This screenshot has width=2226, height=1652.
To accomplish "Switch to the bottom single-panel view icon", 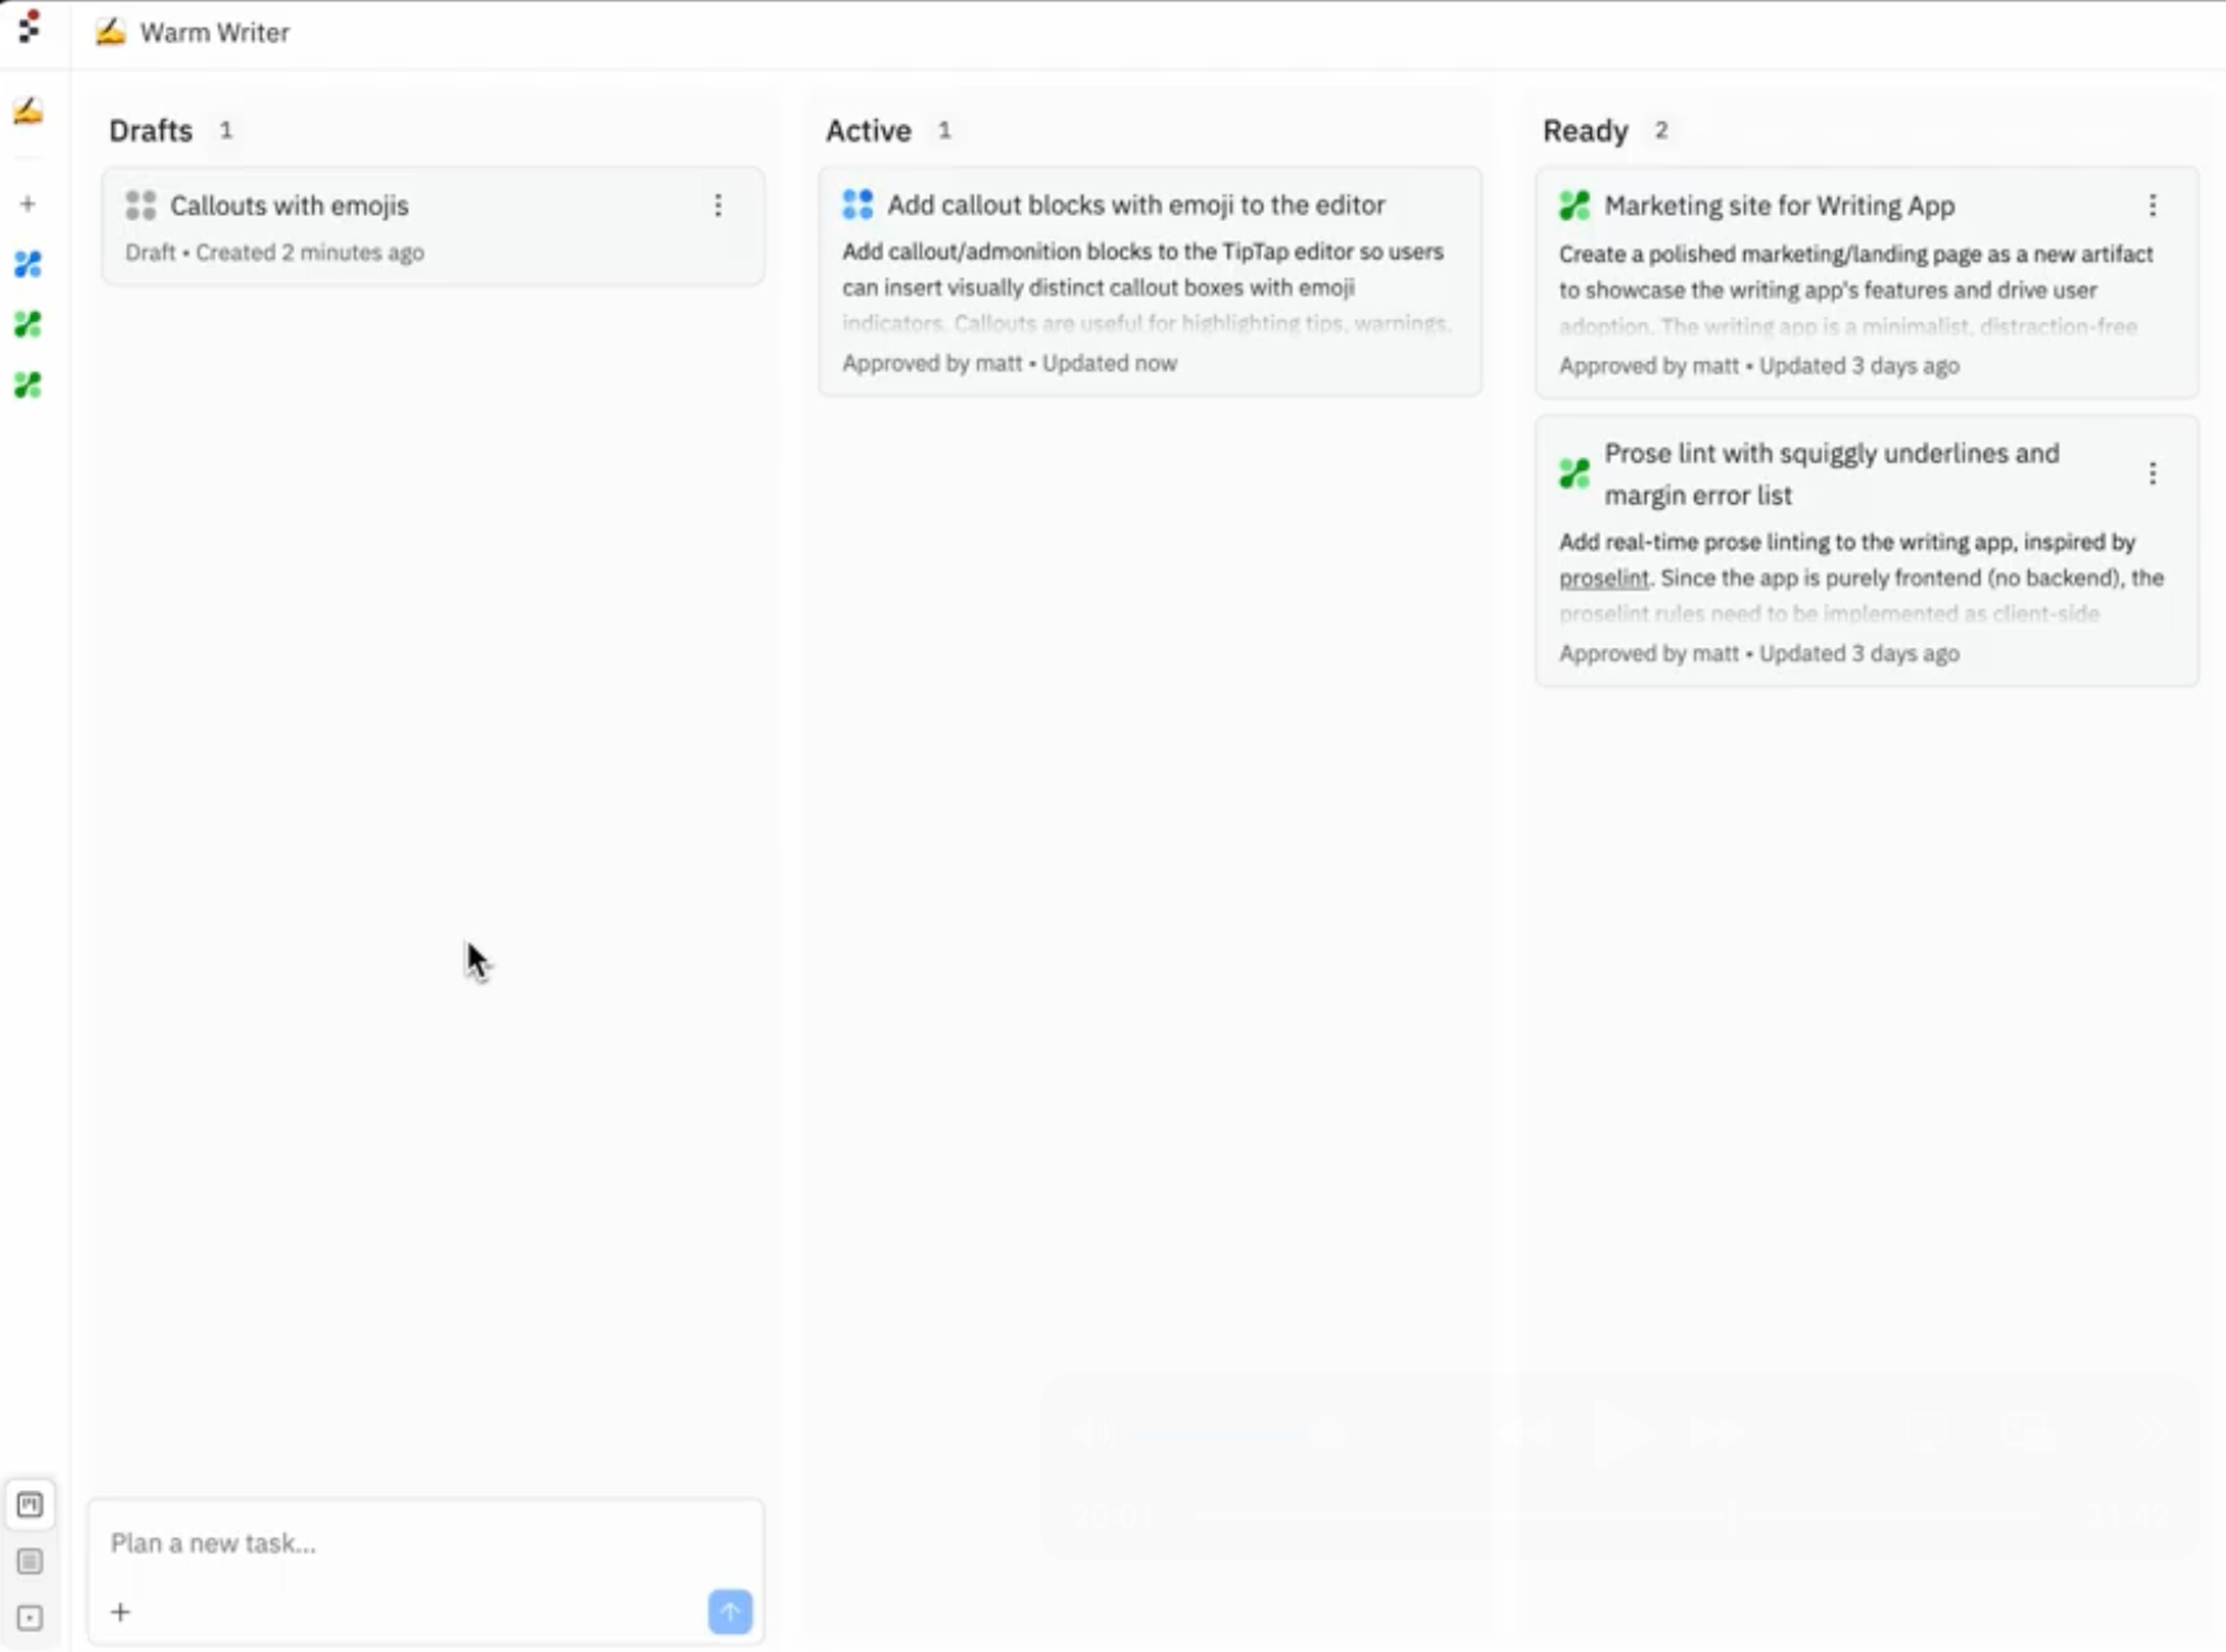I will tap(30, 1617).
